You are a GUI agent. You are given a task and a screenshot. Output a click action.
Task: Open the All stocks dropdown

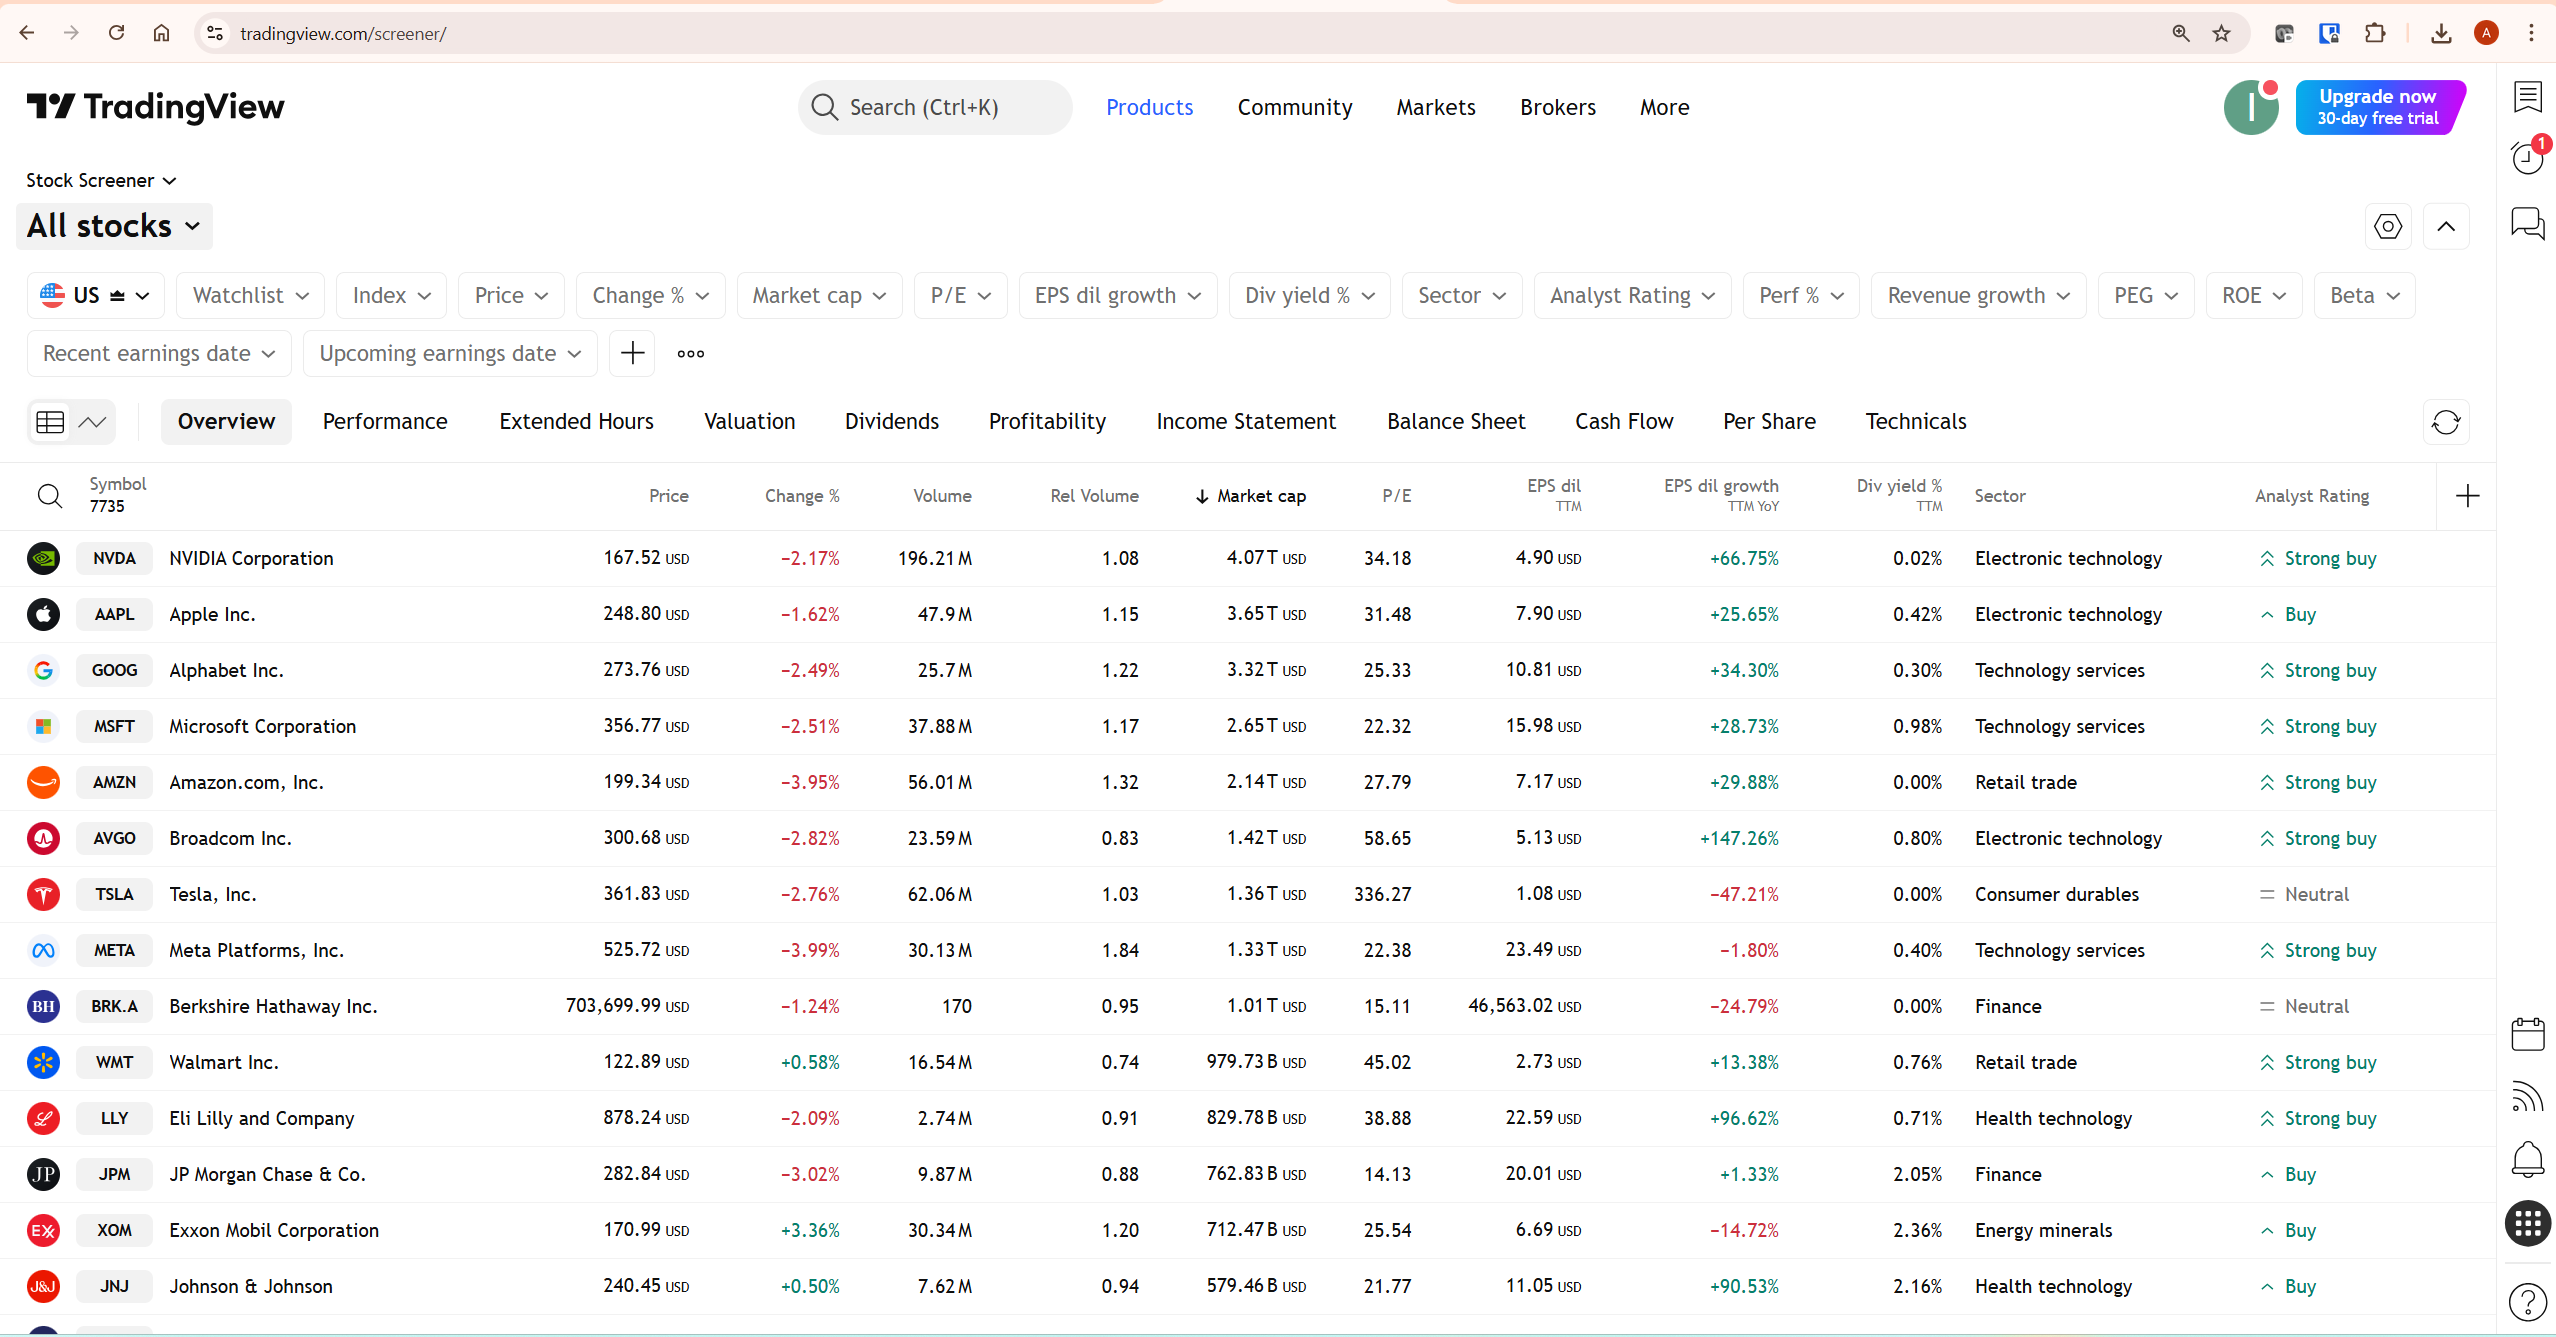tap(113, 226)
